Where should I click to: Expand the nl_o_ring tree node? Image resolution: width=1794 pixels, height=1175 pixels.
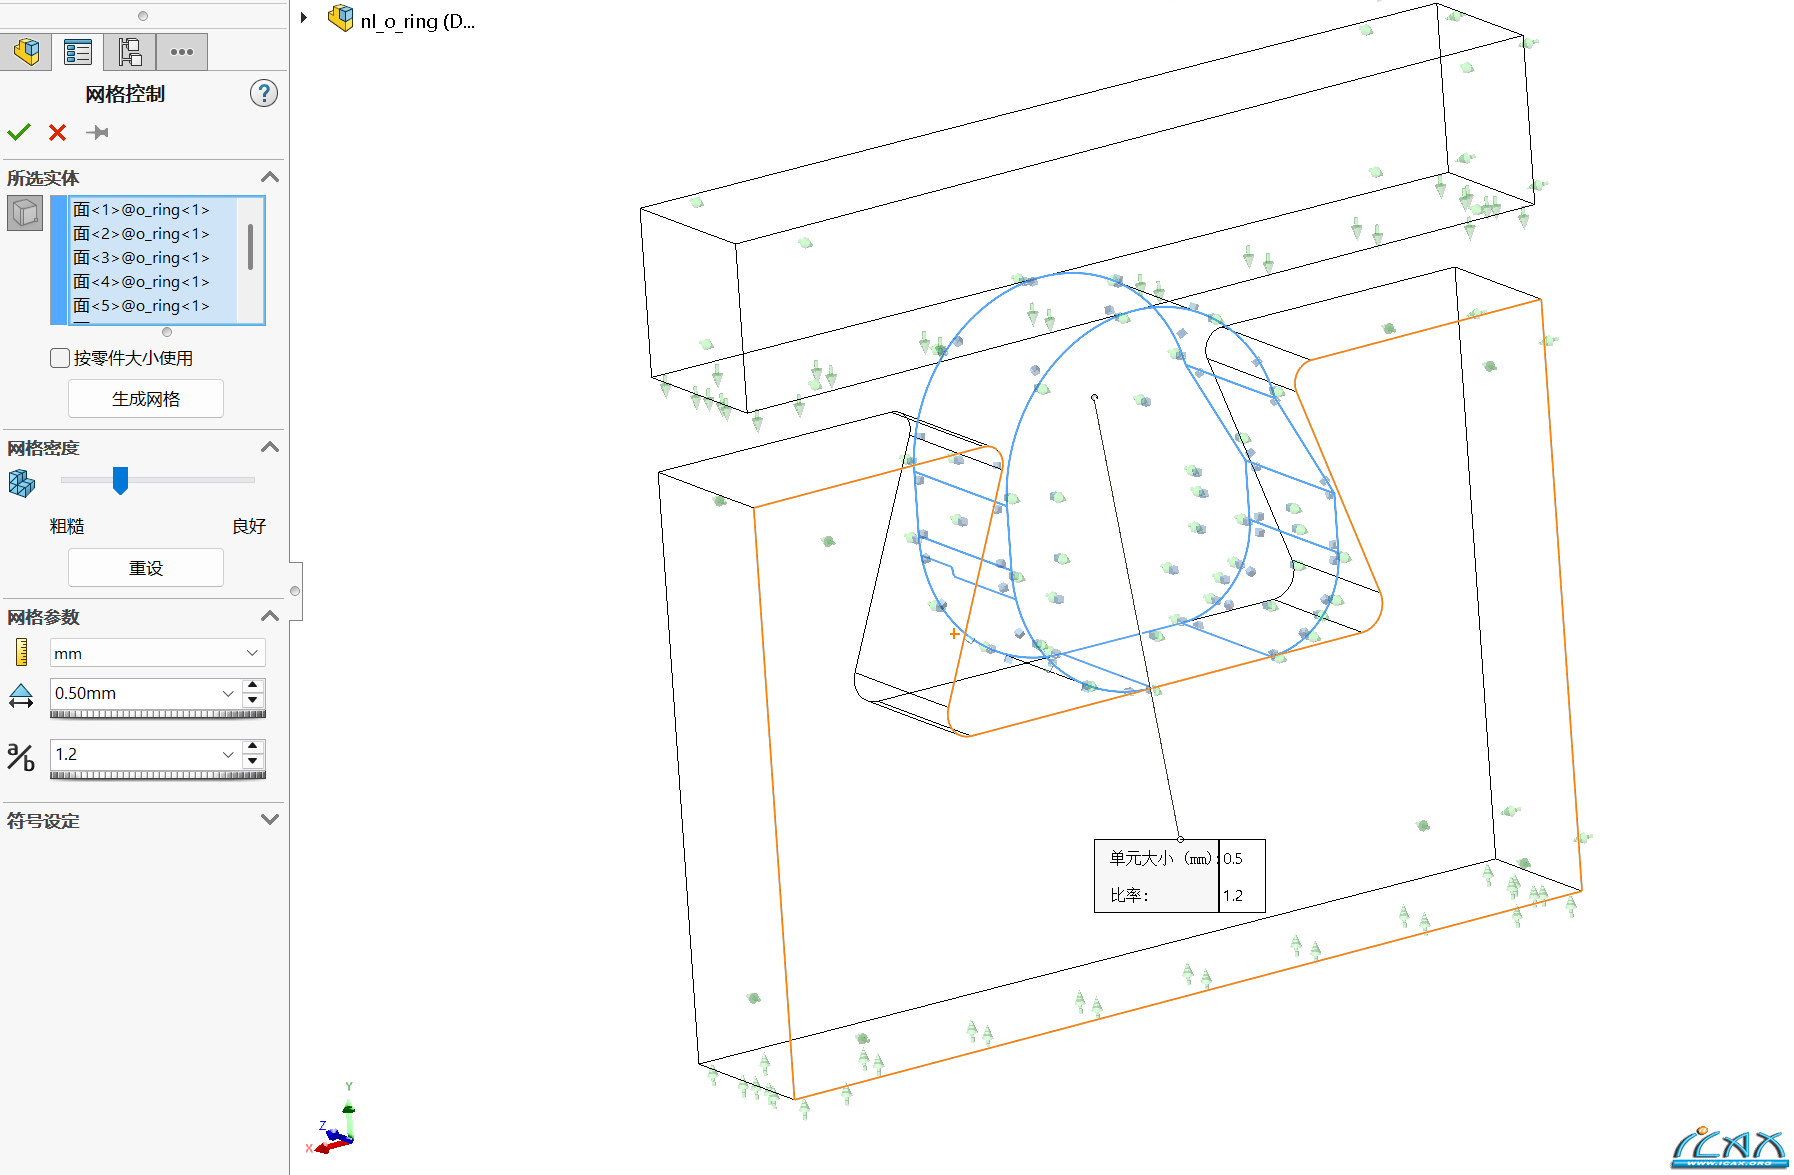pyautogui.click(x=304, y=17)
